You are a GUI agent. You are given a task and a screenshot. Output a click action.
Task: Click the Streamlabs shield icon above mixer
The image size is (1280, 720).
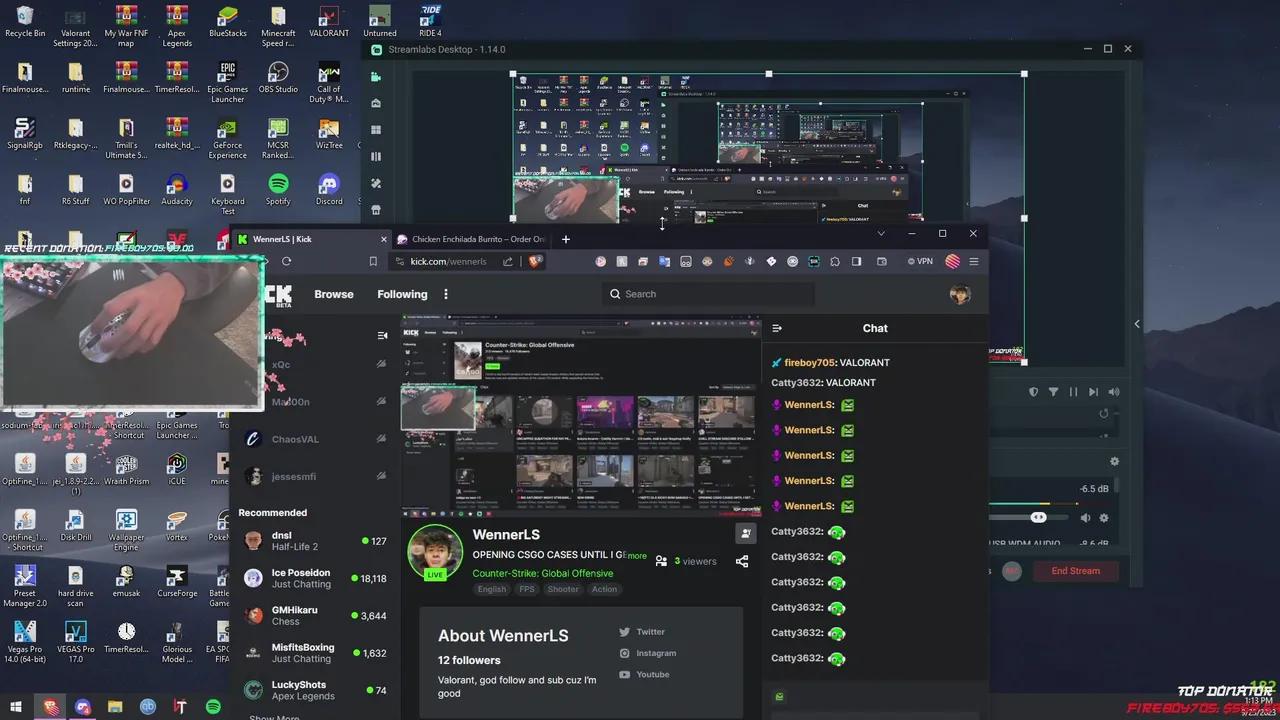pyautogui.click(x=1034, y=392)
